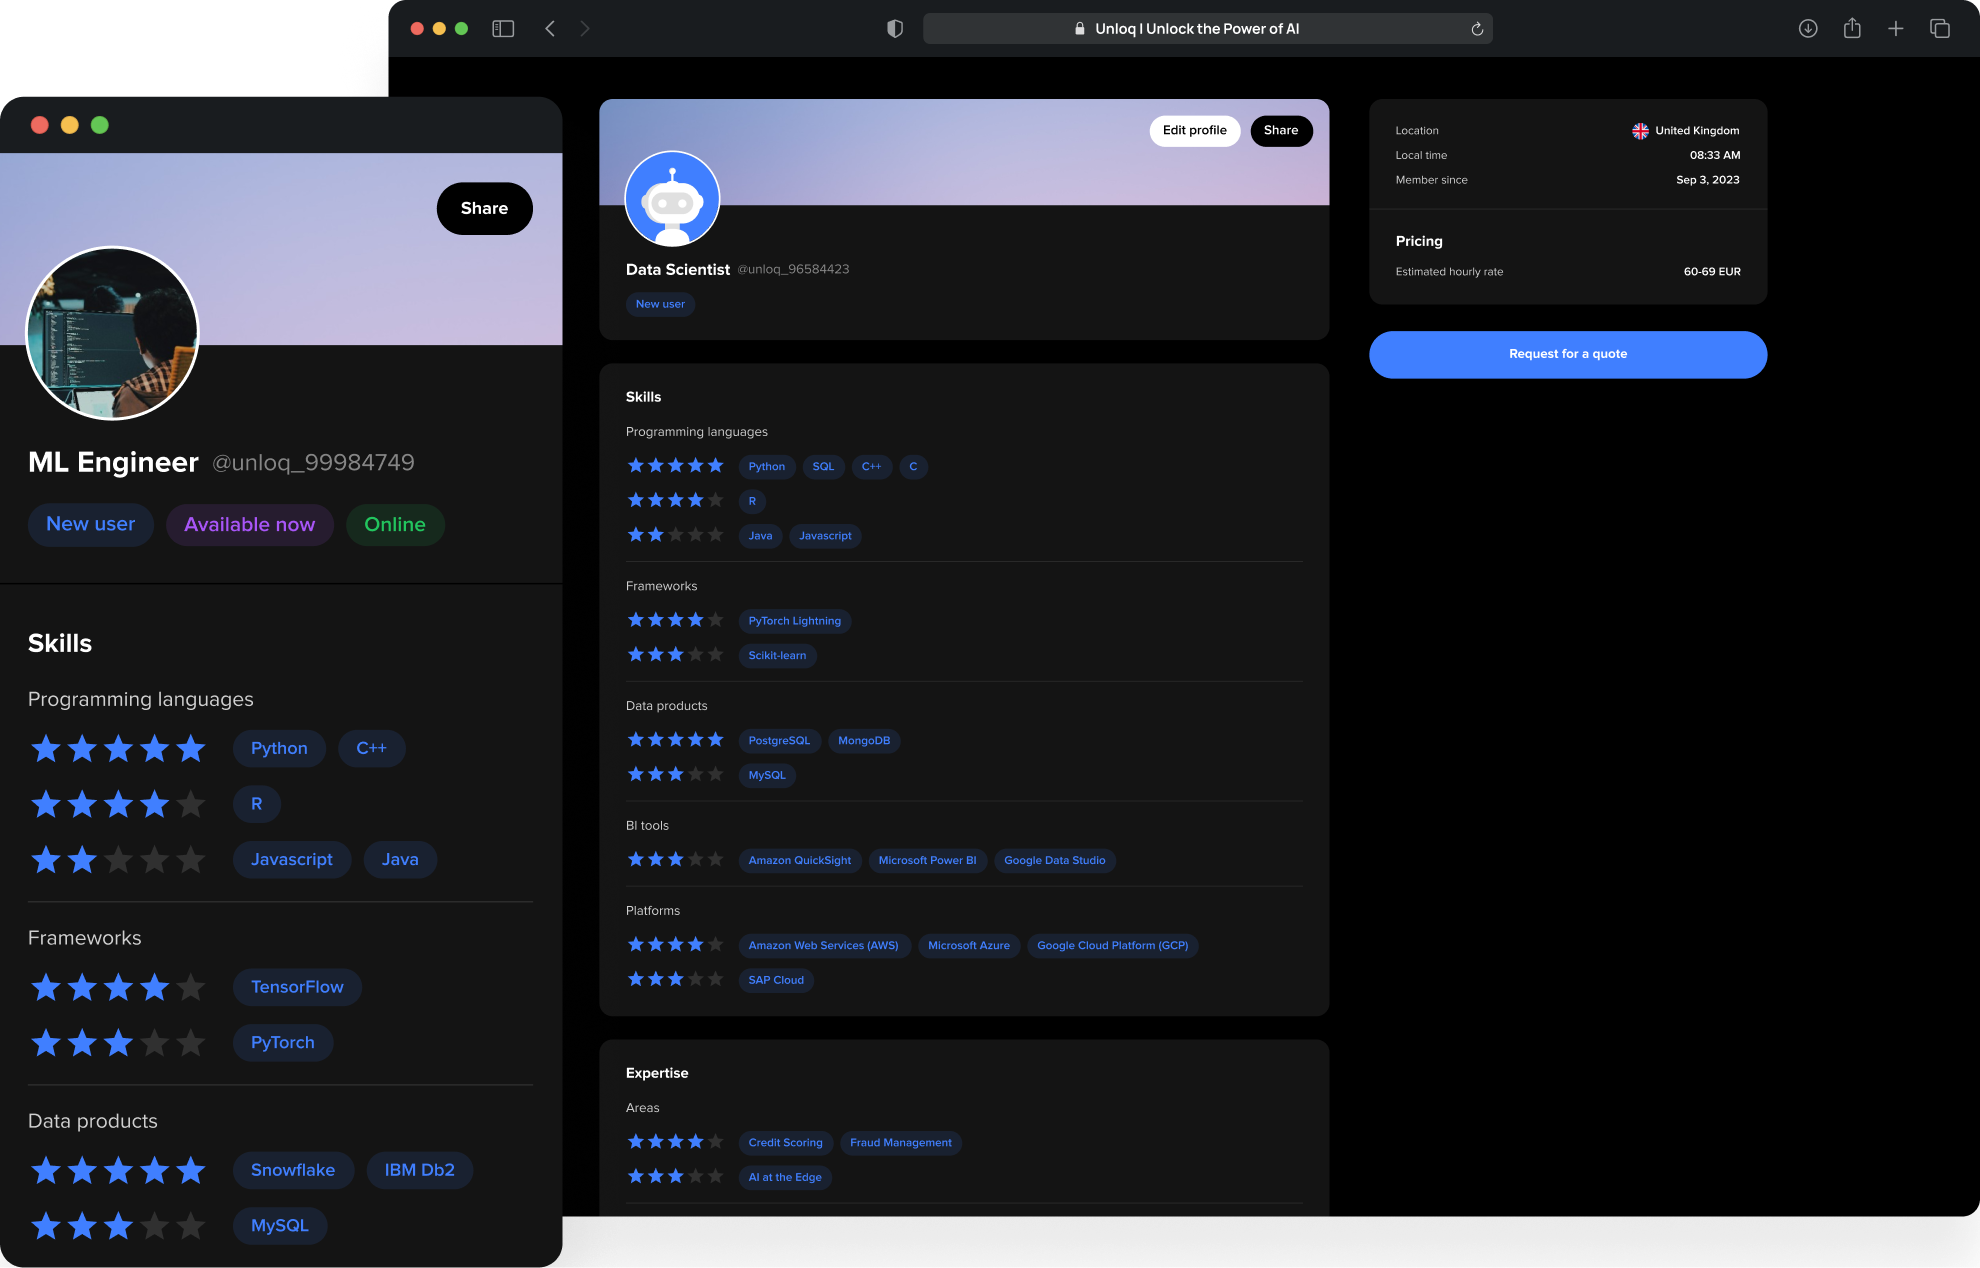Click Request for a quote button
The width and height of the screenshot is (1980, 1268).
coord(1567,354)
